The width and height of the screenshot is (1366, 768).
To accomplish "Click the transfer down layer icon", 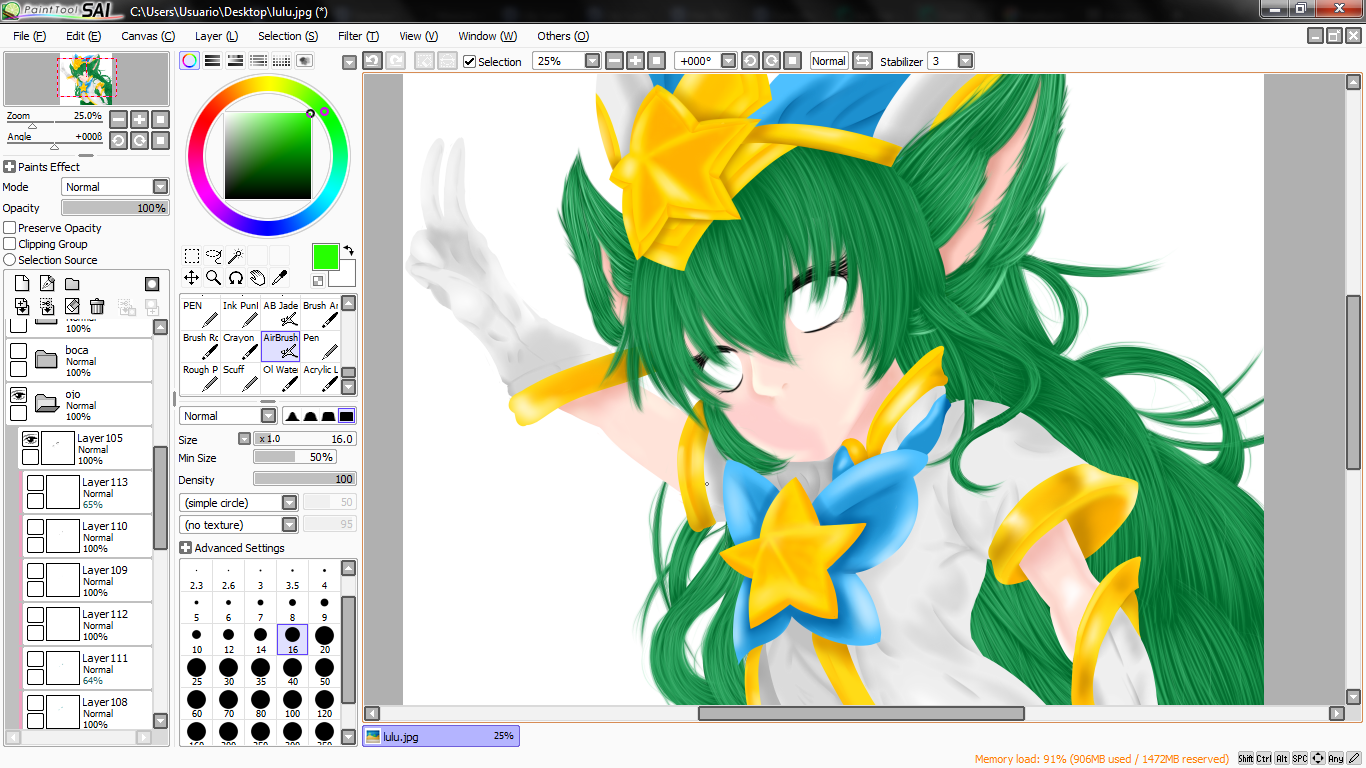I will (x=22, y=306).
